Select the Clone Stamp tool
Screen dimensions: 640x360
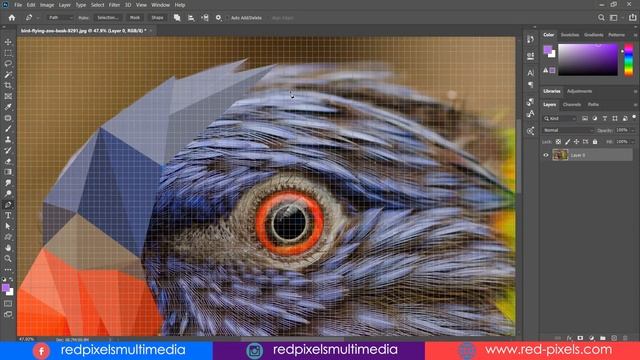pos(8,140)
